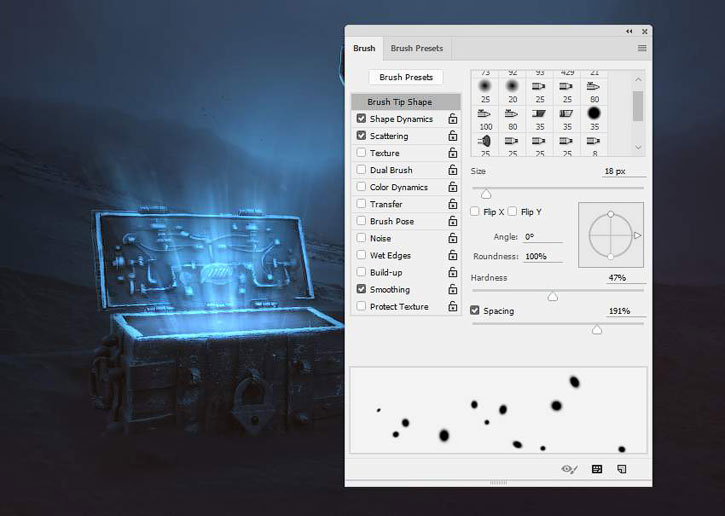The height and width of the screenshot is (516, 725).
Task: Click the brush tip list scroll-down arrow
Action: coord(638,147)
